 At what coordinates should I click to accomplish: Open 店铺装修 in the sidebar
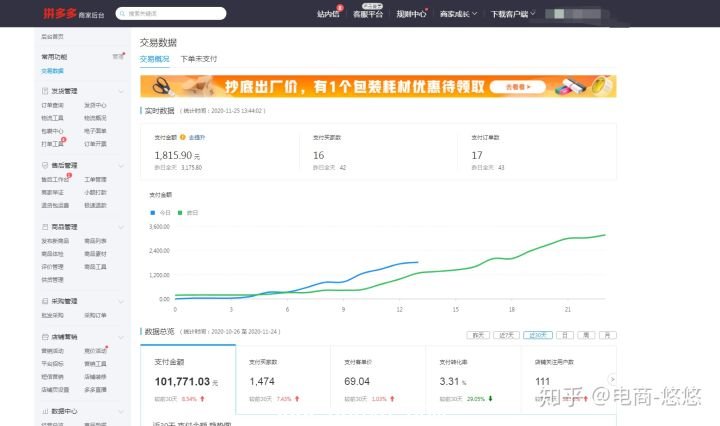pyautogui.click(x=95, y=376)
